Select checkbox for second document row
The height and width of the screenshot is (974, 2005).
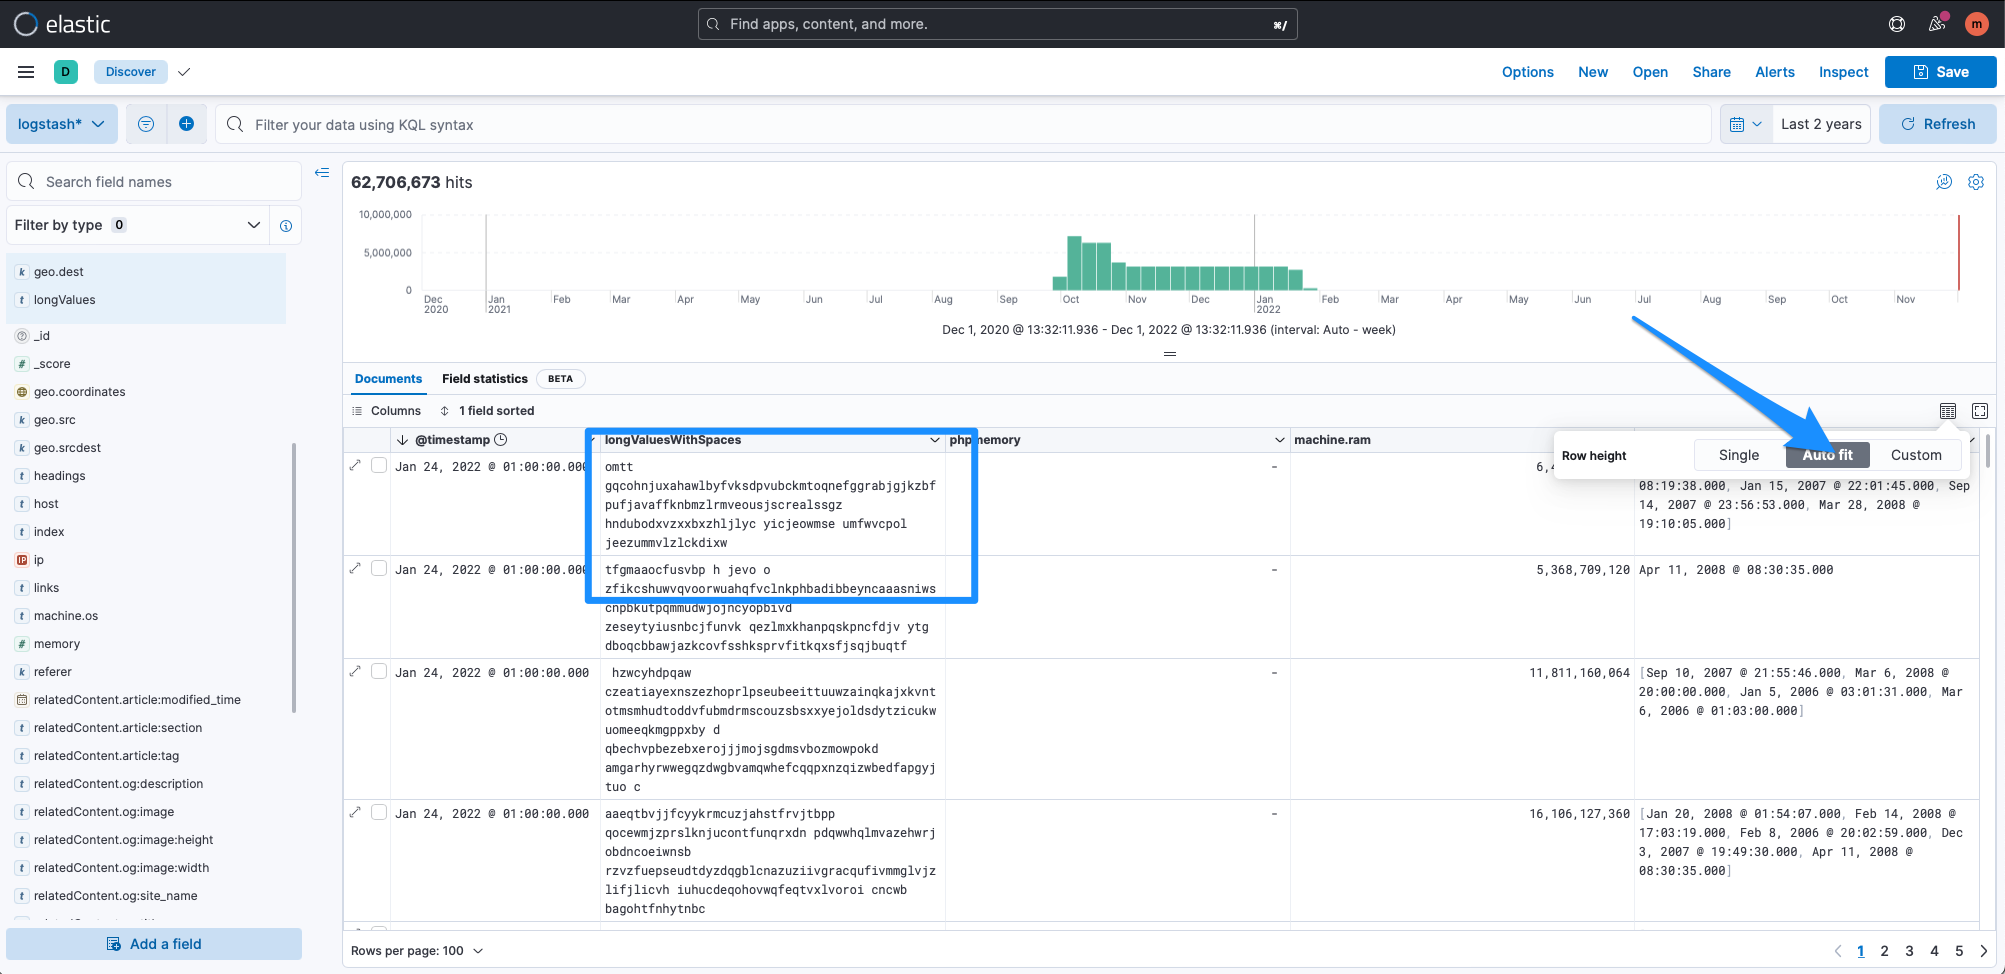pos(379,569)
